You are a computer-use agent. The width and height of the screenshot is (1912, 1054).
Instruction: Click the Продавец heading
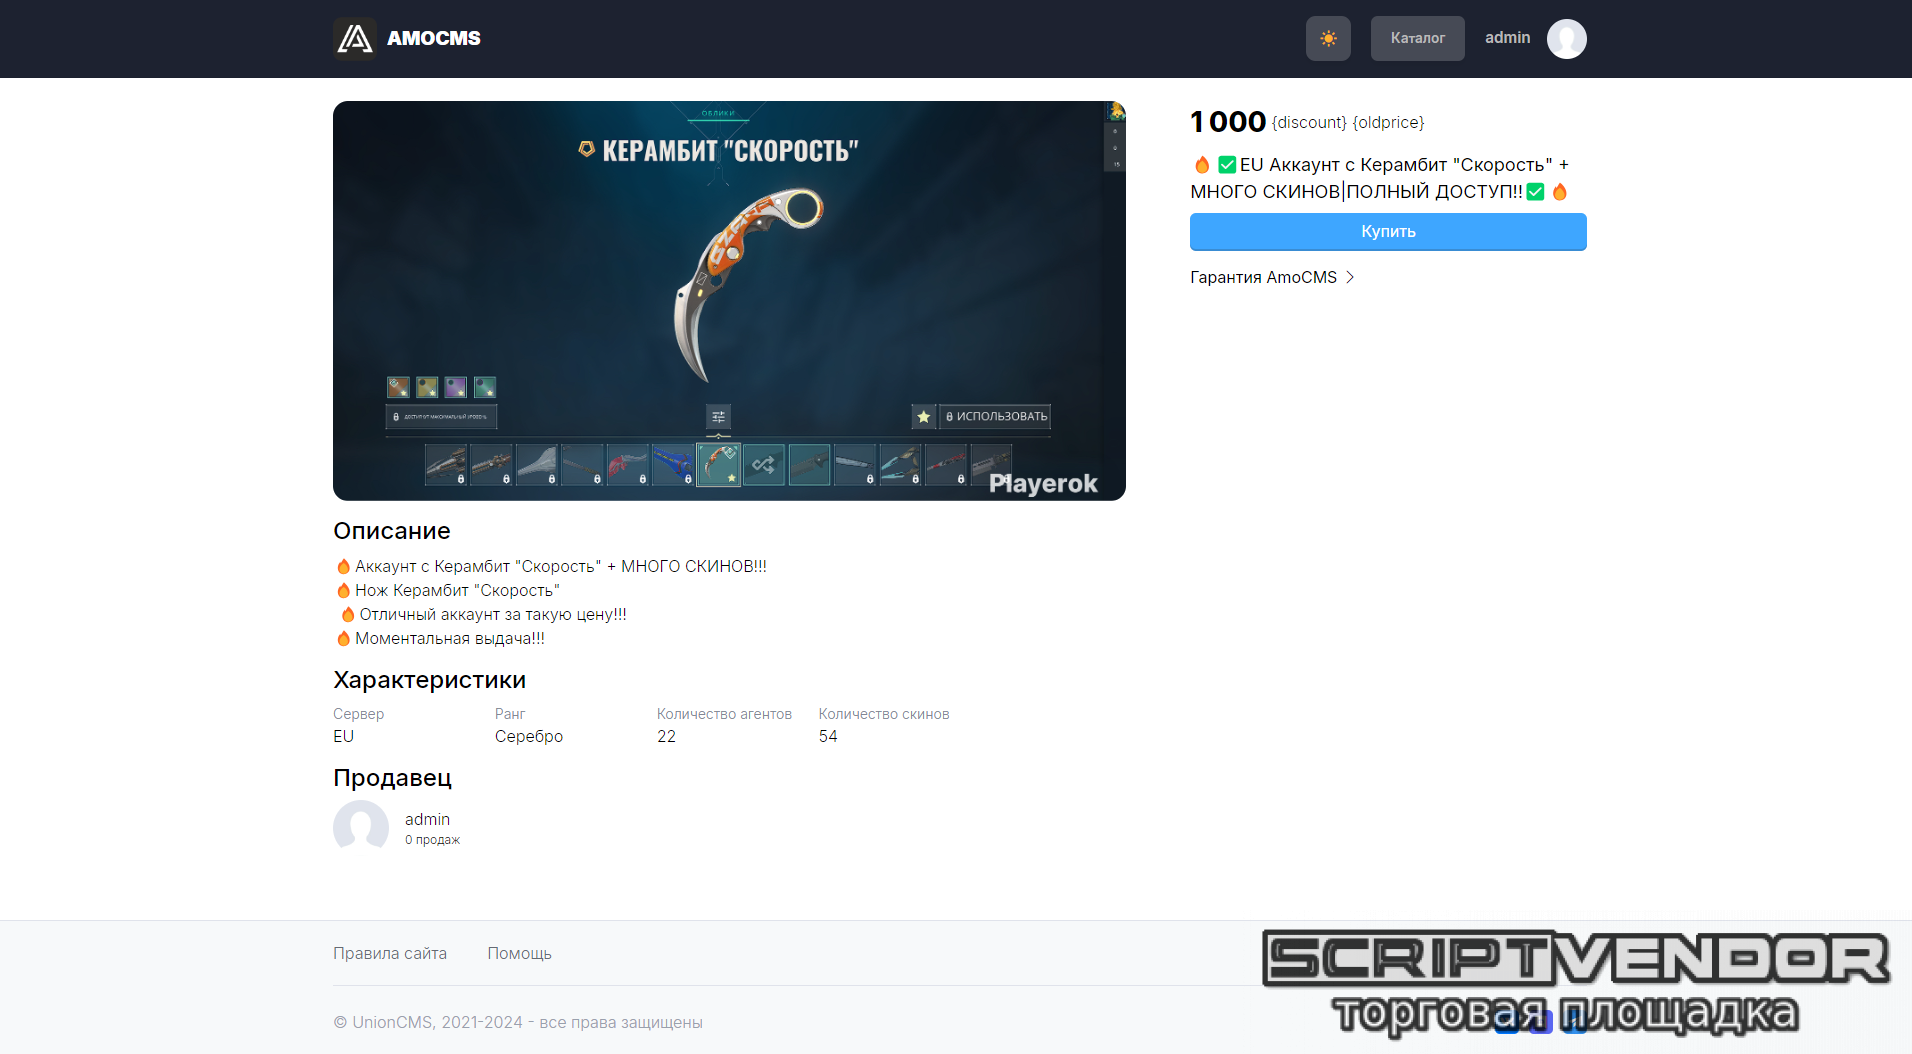[x=392, y=778]
